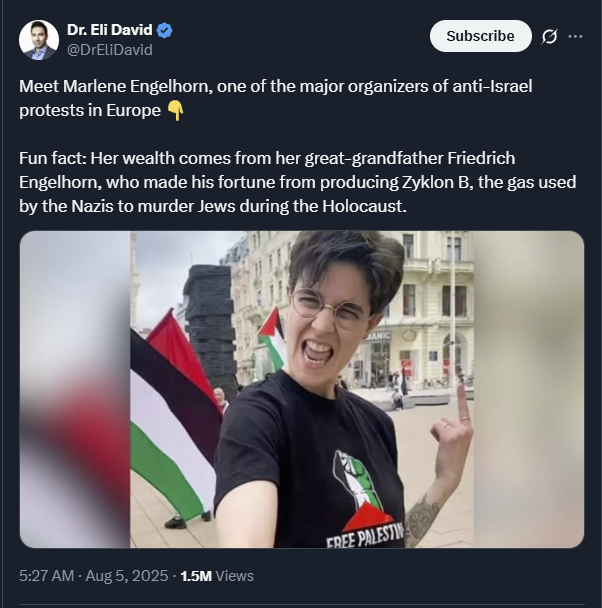Viewport: 602px width, 608px height.
Task: Open the @DrEliDavid handle link
Action: click(x=110, y=50)
